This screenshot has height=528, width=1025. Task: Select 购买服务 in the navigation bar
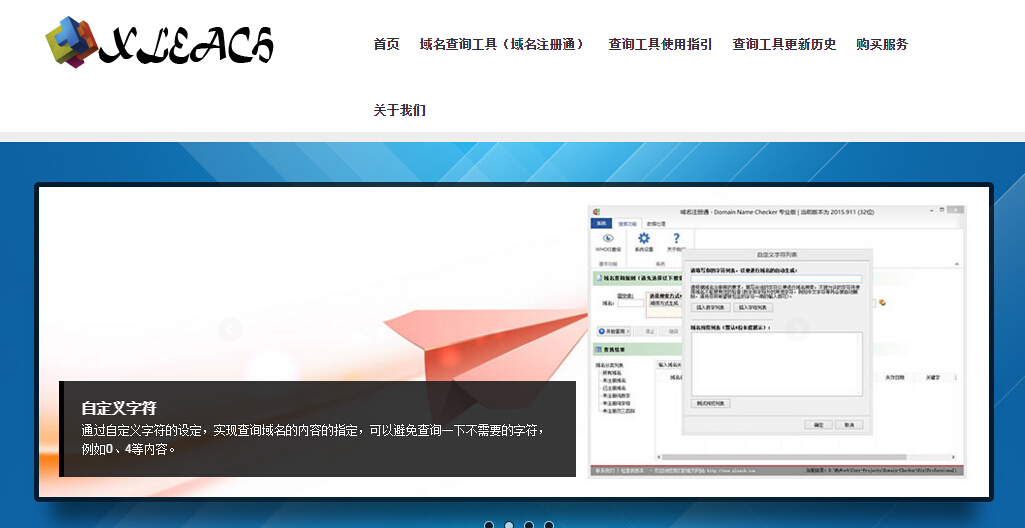(882, 44)
